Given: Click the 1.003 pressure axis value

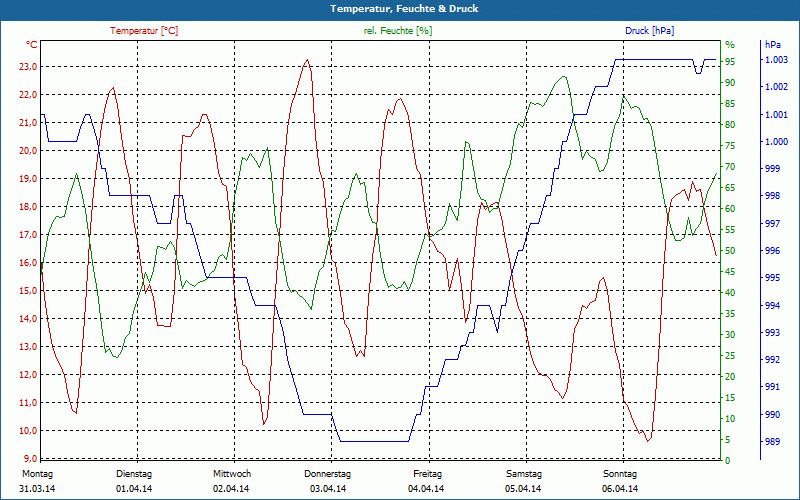Looking at the screenshot, I should pos(777,60).
